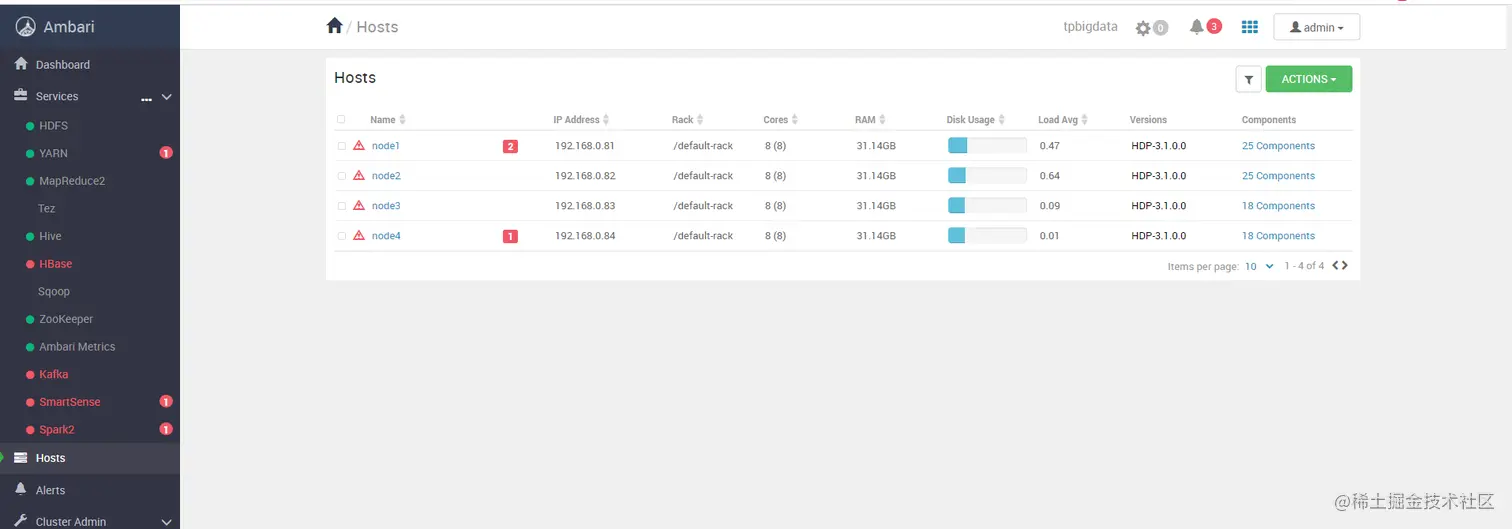Sort by Cores column arrows

click(x=795, y=120)
